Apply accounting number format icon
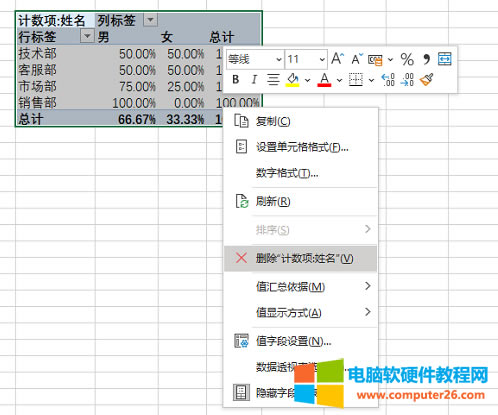This screenshot has height=415, width=498. click(375, 60)
